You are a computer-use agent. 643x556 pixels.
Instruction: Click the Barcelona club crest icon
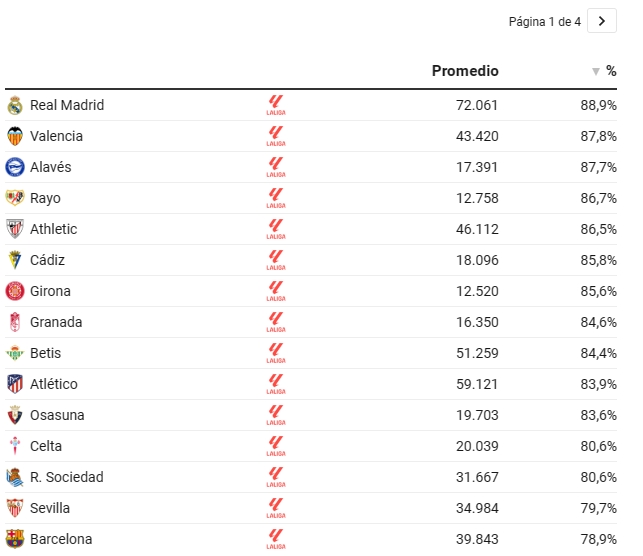(15, 539)
